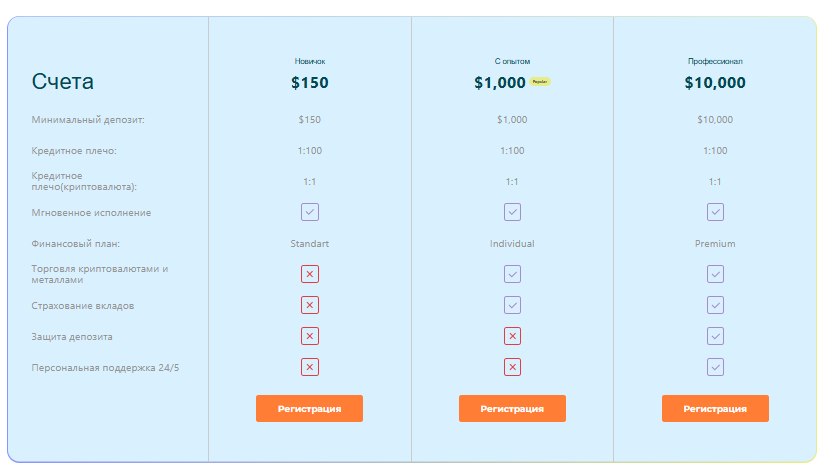Select the Новичок plan heading
The image size is (828, 471).
click(310, 61)
